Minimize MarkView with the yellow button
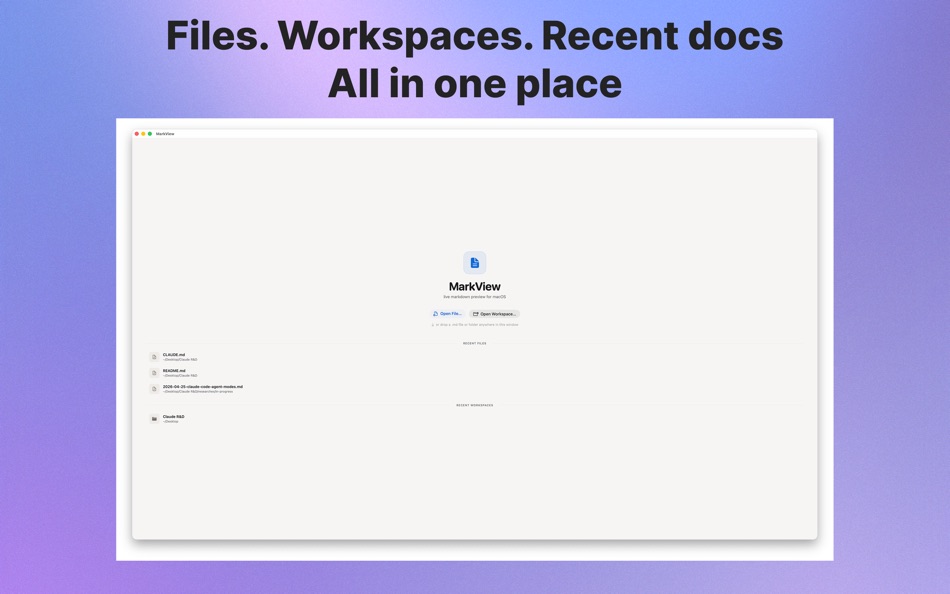 (143, 134)
